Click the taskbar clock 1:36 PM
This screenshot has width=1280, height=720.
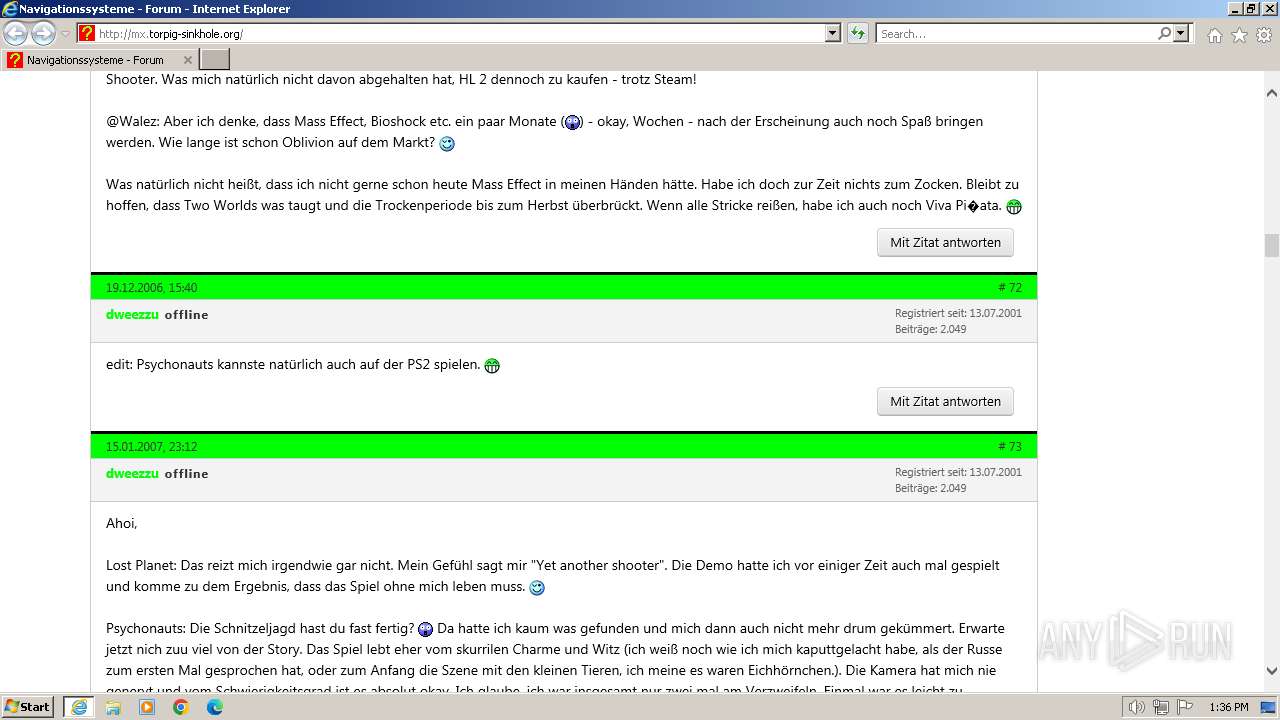(1228, 707)
